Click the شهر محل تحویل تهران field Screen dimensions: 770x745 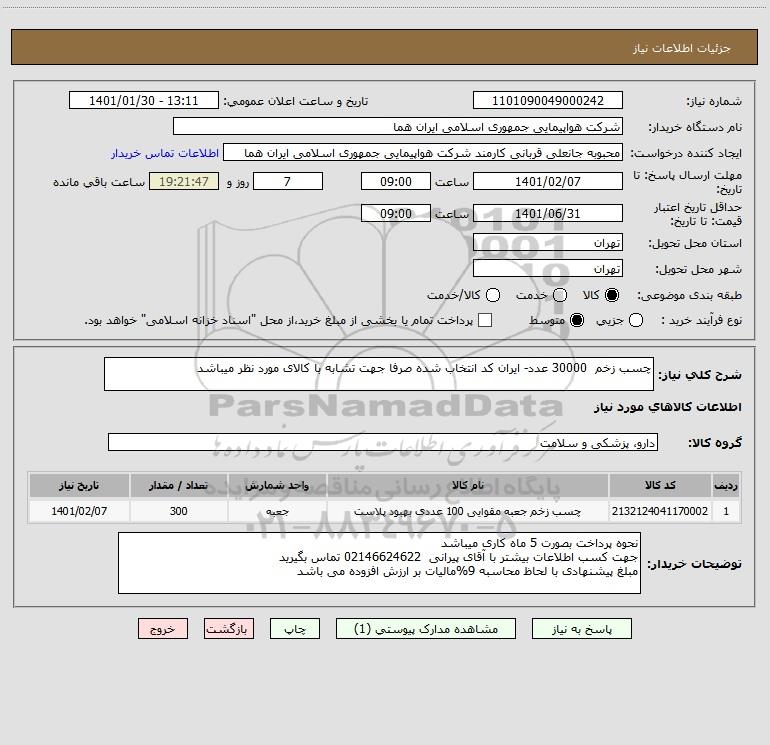coord(548,268)
